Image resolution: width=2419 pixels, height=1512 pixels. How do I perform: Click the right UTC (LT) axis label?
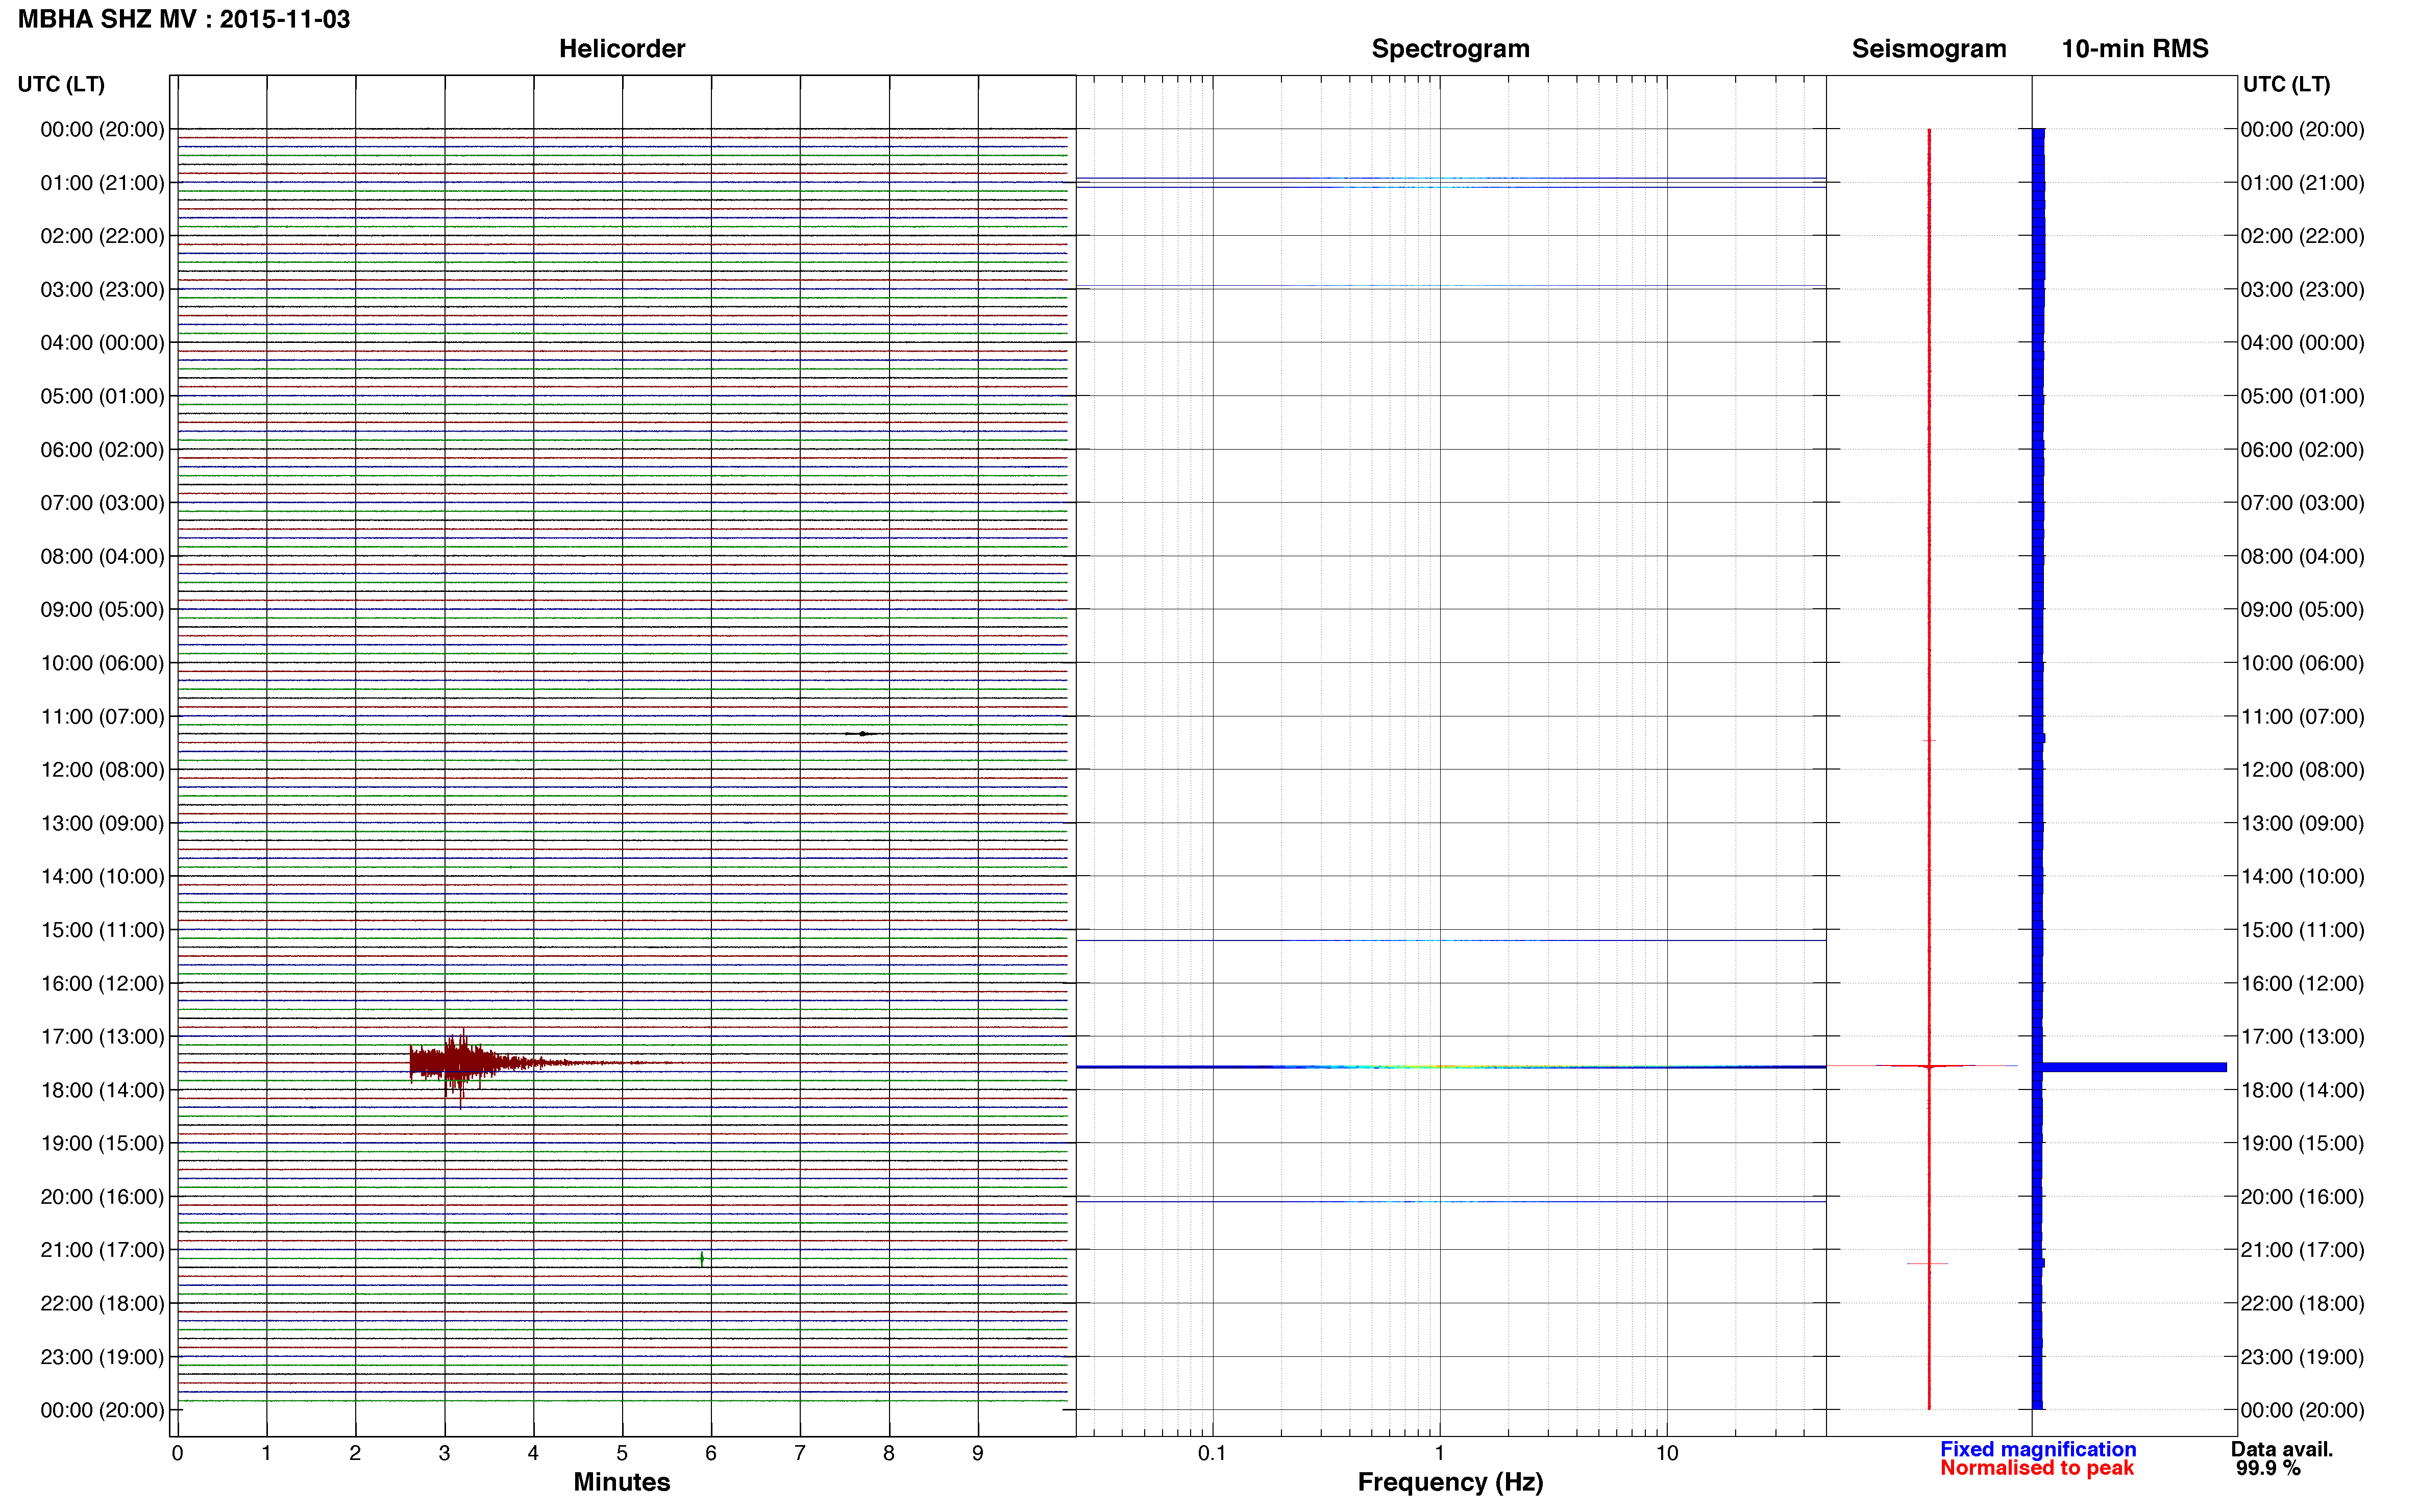[2287, 84]
